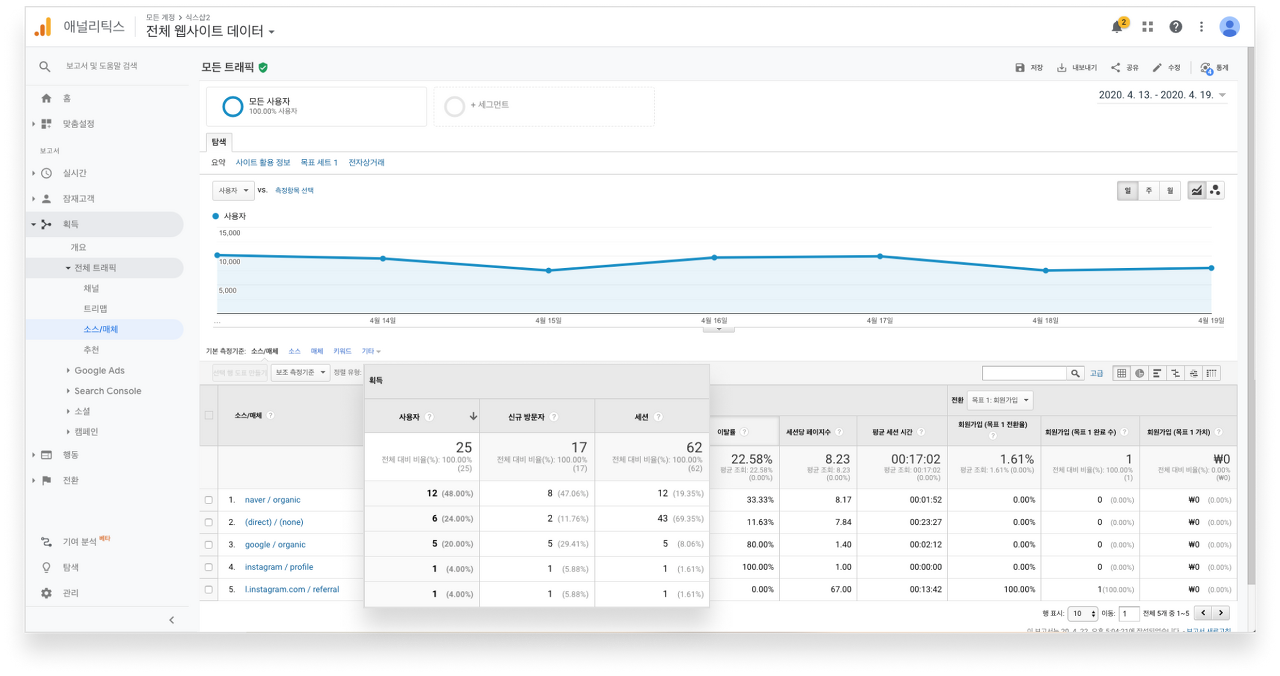Open 트리맵 in sidebar
1280x676 pixels.
pyautogui.click(x=95, y=308)
